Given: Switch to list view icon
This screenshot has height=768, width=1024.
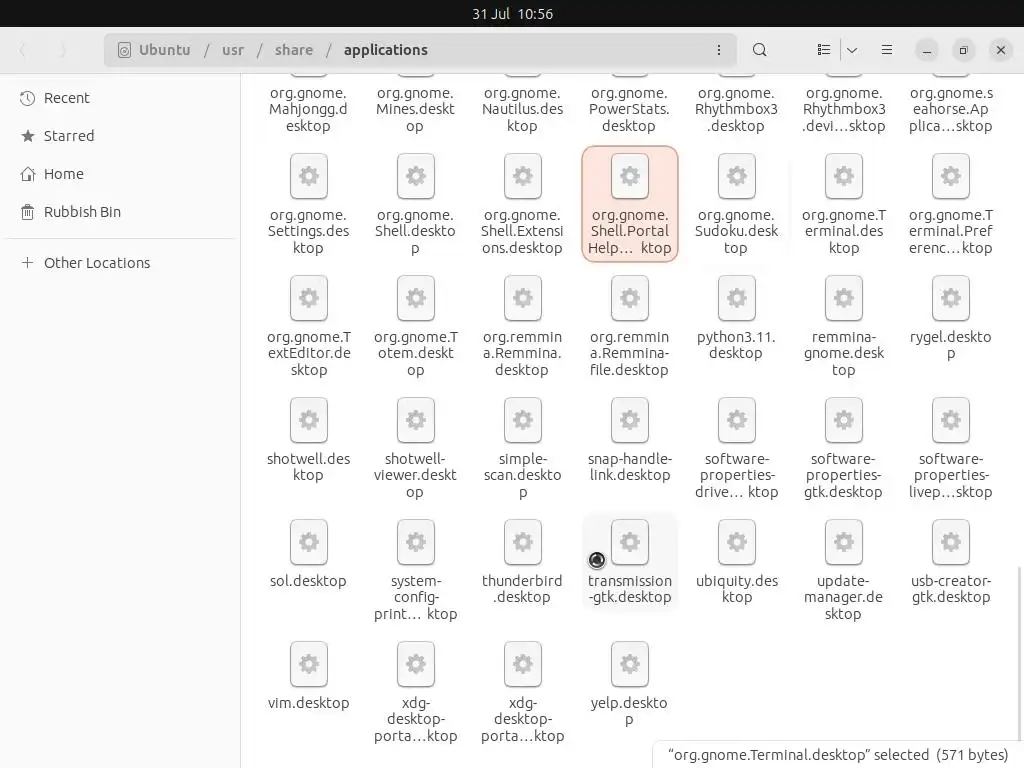Looking at the screenshot, I should [824, 50].
